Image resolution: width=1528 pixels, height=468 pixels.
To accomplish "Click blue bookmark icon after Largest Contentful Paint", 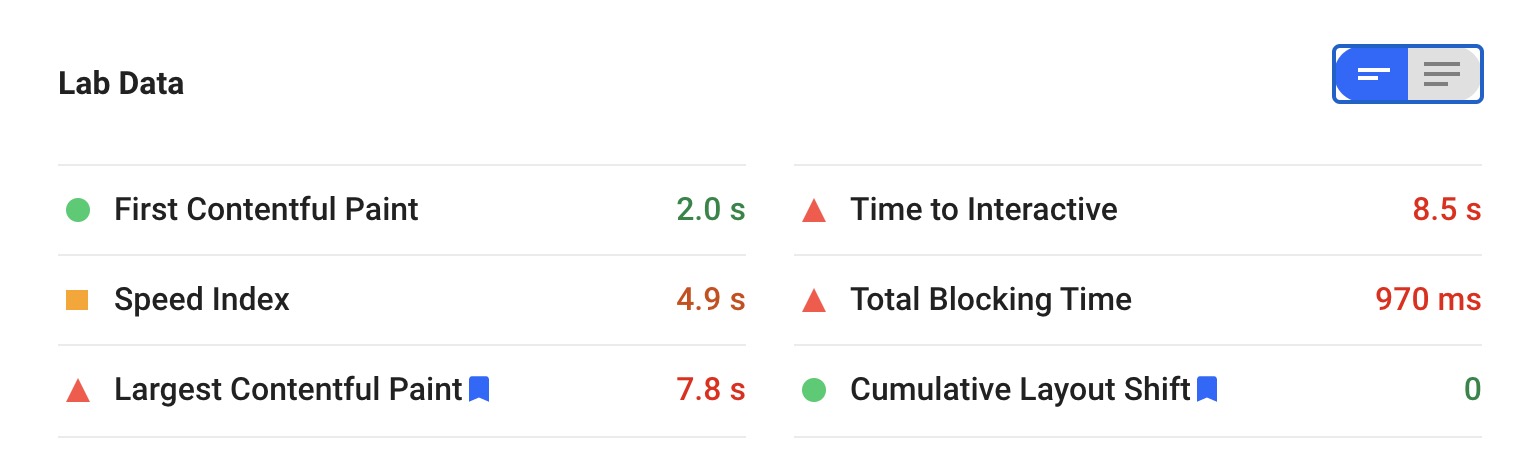I will click(x=479, y=389).
